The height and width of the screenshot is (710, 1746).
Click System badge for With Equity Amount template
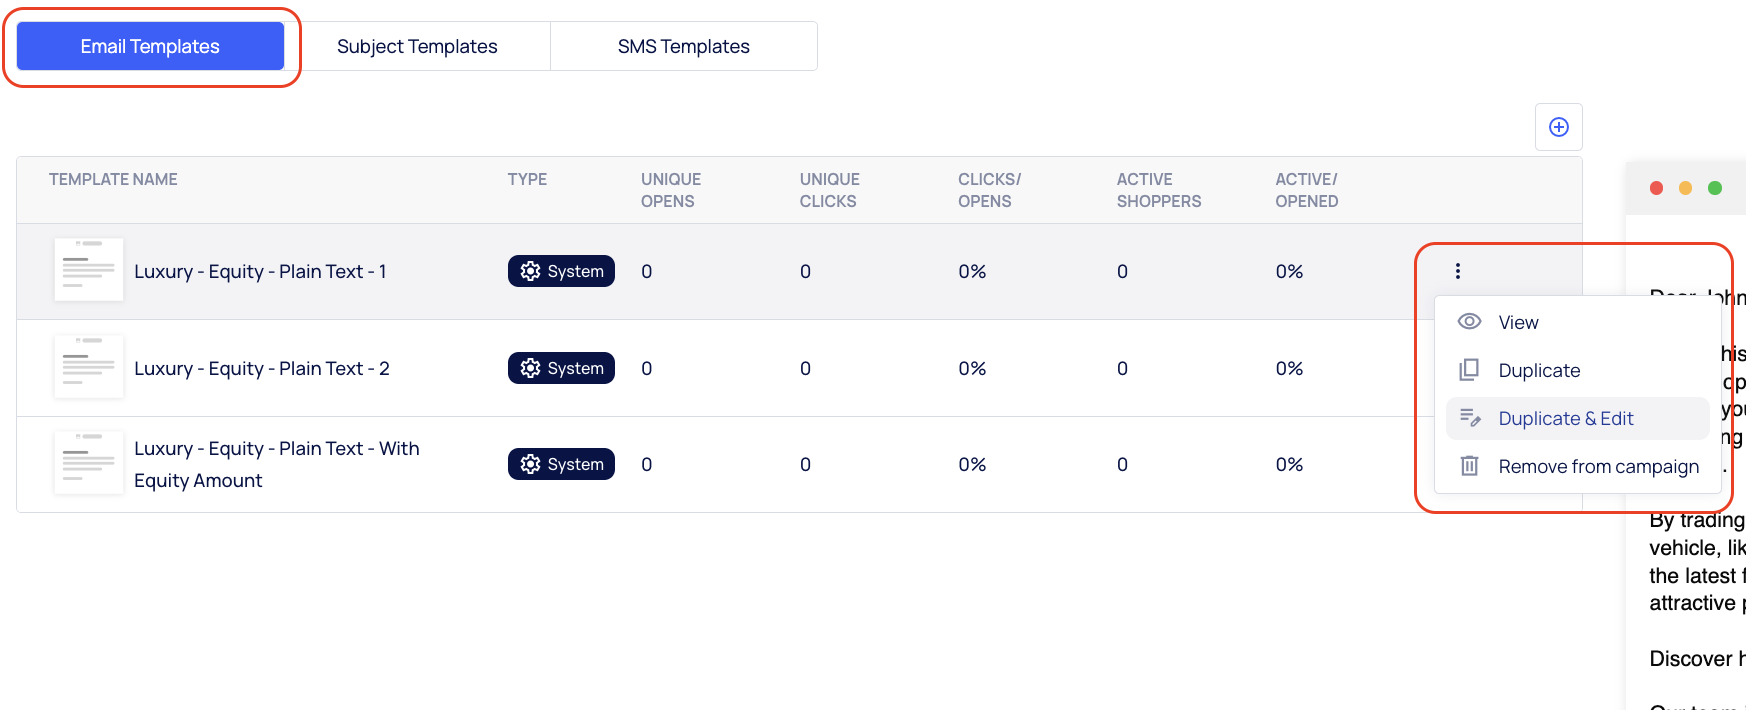pos(561,464)
